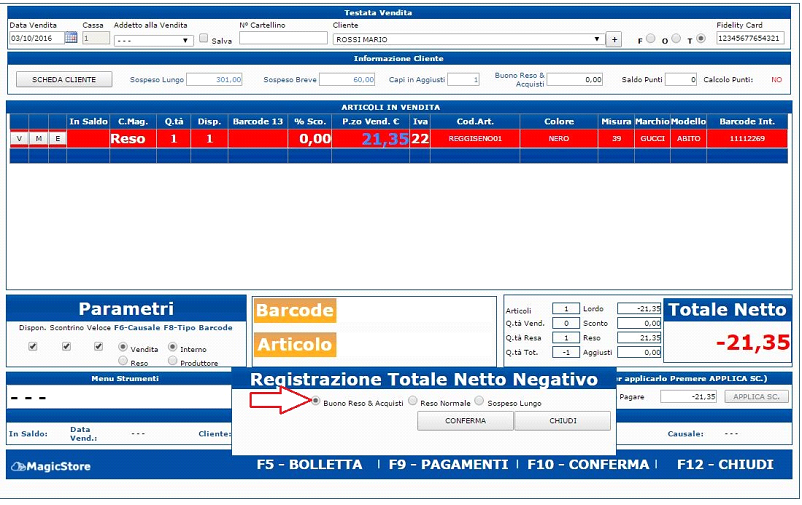The width and height of the screenshot is (802, 505).
Task: Click the MagicStore logo
Action: [51, 466]
